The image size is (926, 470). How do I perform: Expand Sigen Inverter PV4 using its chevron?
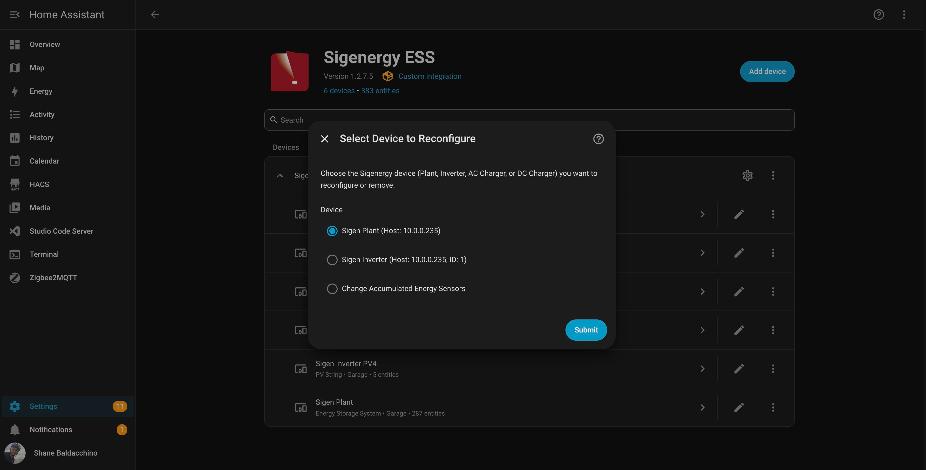[702, 369]
